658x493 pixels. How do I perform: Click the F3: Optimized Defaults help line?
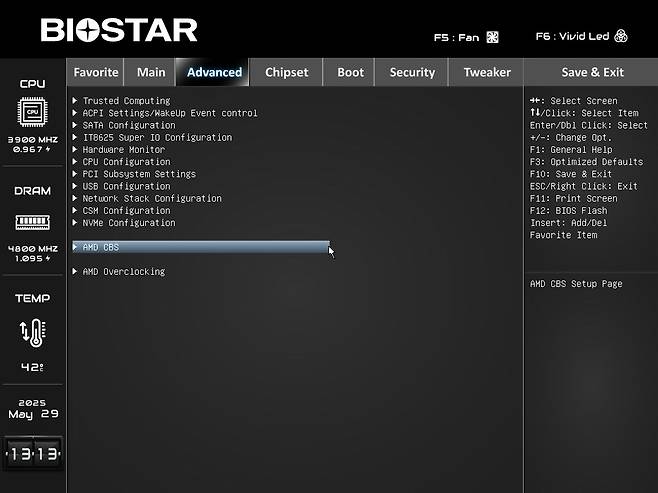[x=586, y=162]
